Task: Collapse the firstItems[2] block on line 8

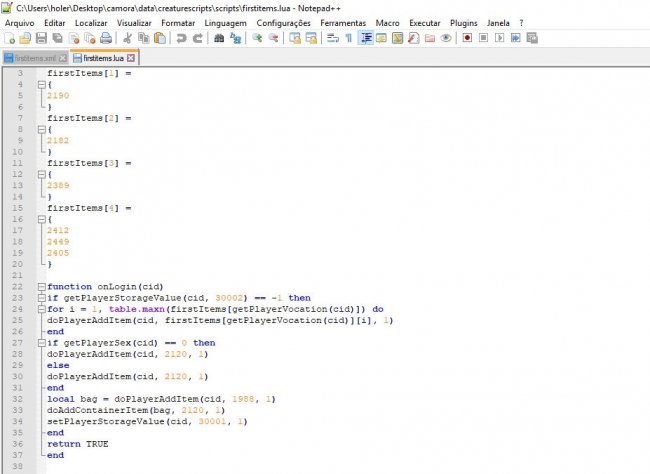Action: tap(41, 129)
